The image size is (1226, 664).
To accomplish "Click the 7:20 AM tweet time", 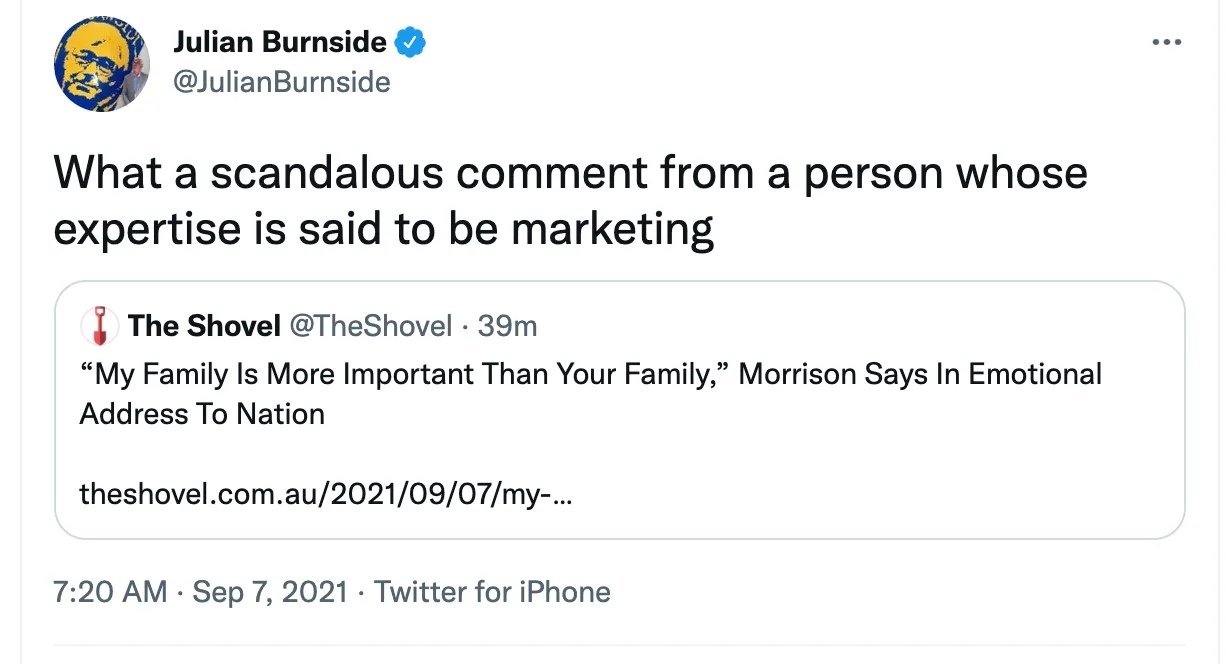I will 109,592.
